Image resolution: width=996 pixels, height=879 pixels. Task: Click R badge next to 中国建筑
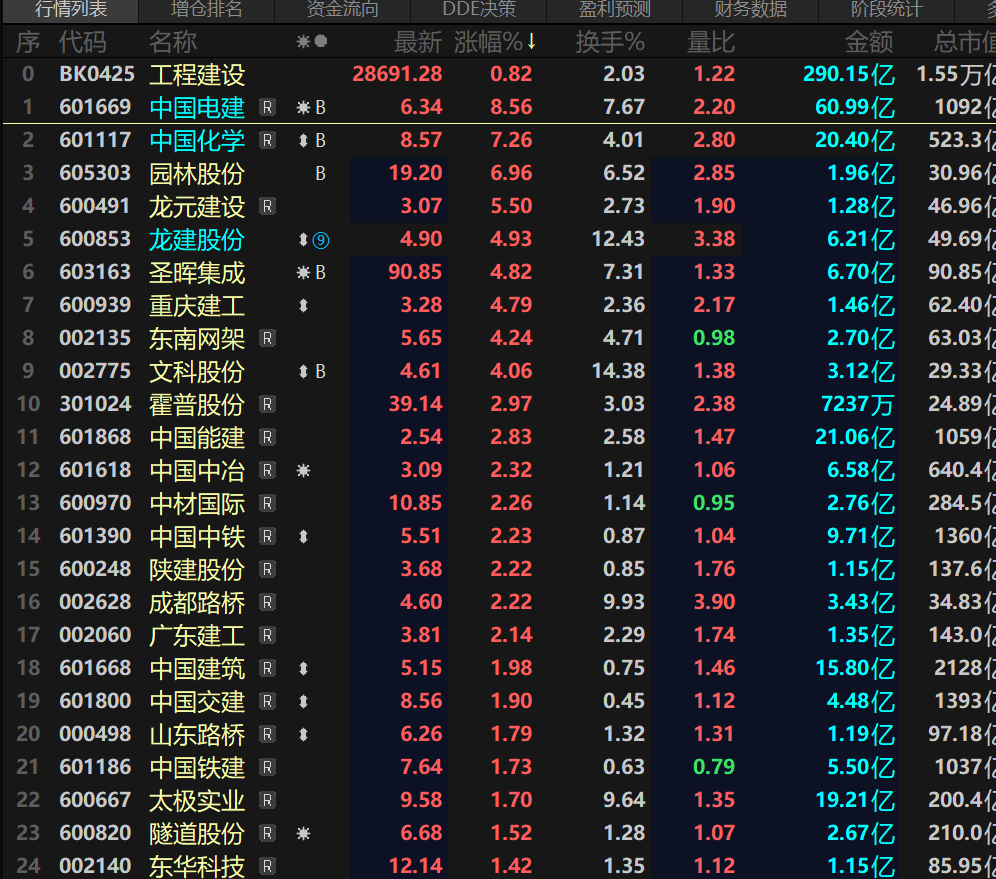coord(267,669)
